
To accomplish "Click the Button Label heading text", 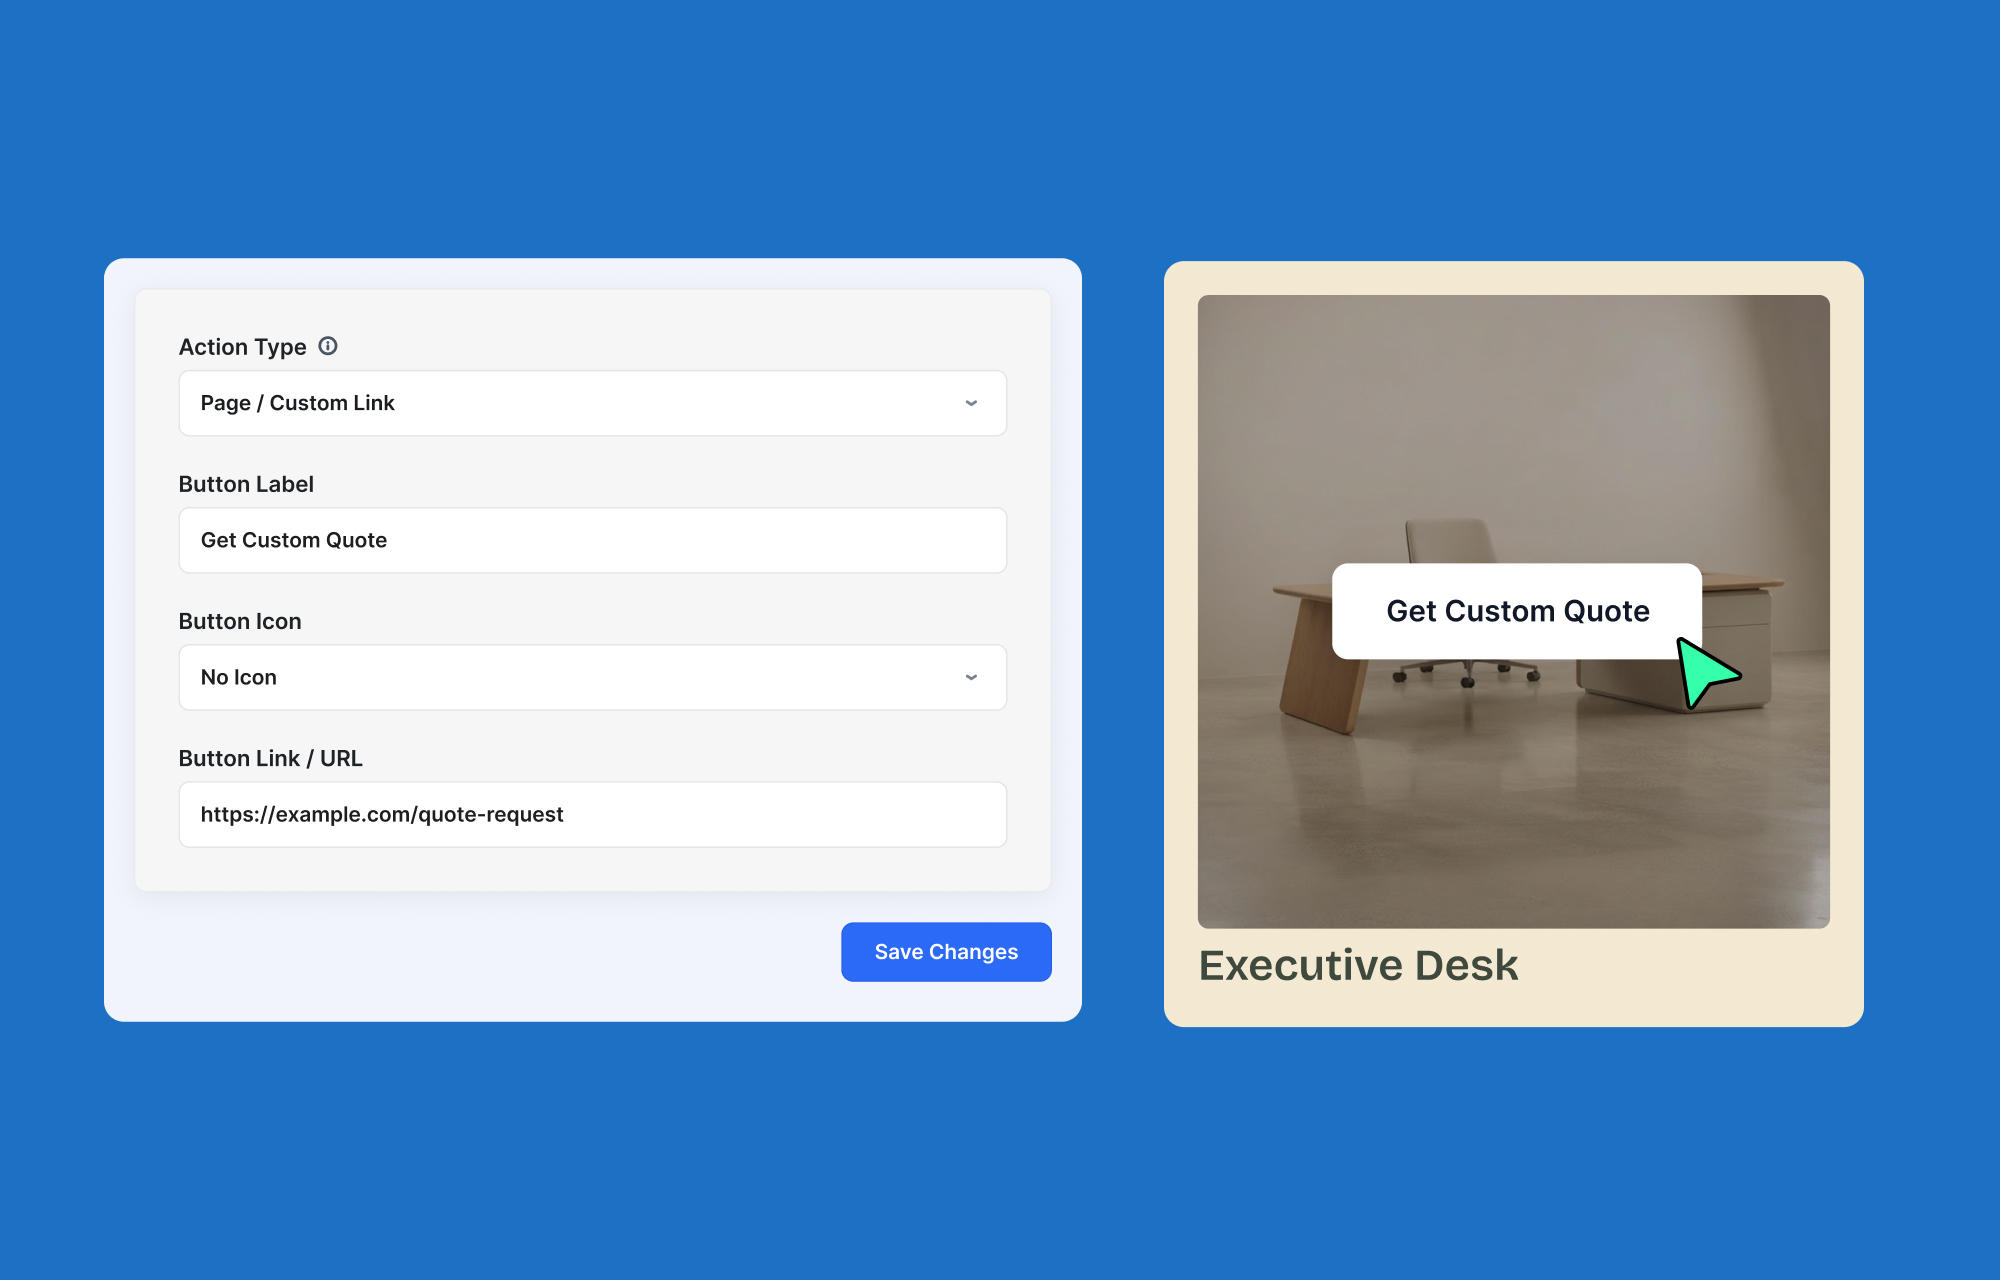I will [x=246, y=484].
